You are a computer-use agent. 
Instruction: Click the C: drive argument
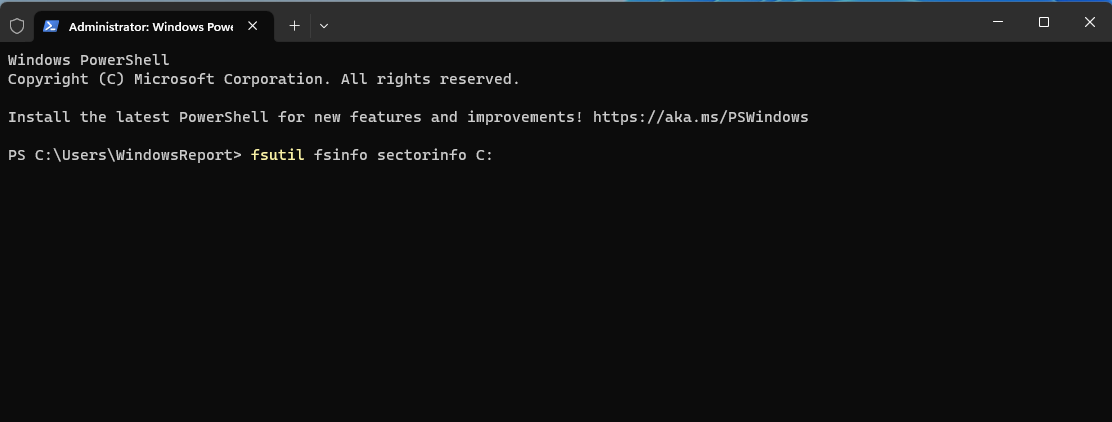tap(484, 155)
